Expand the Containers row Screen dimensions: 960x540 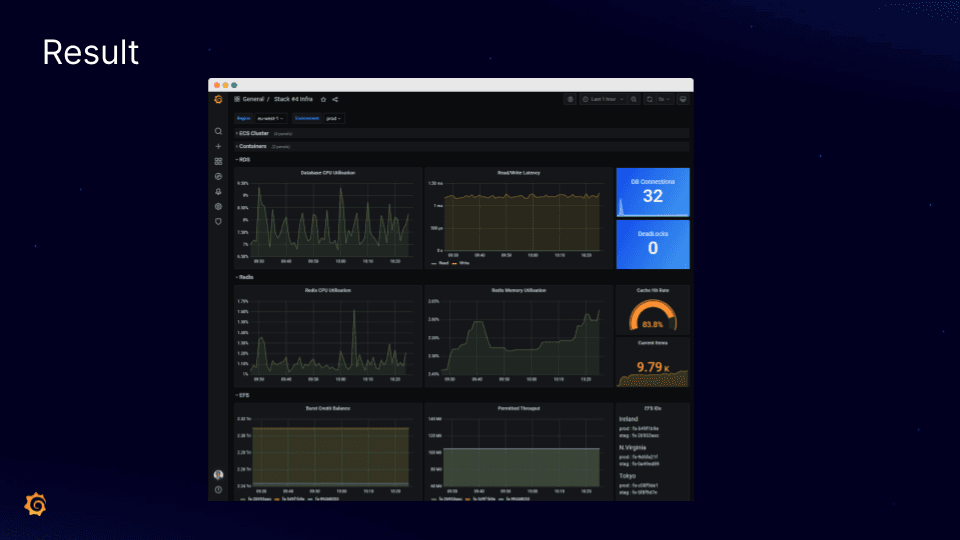[252, 146]
